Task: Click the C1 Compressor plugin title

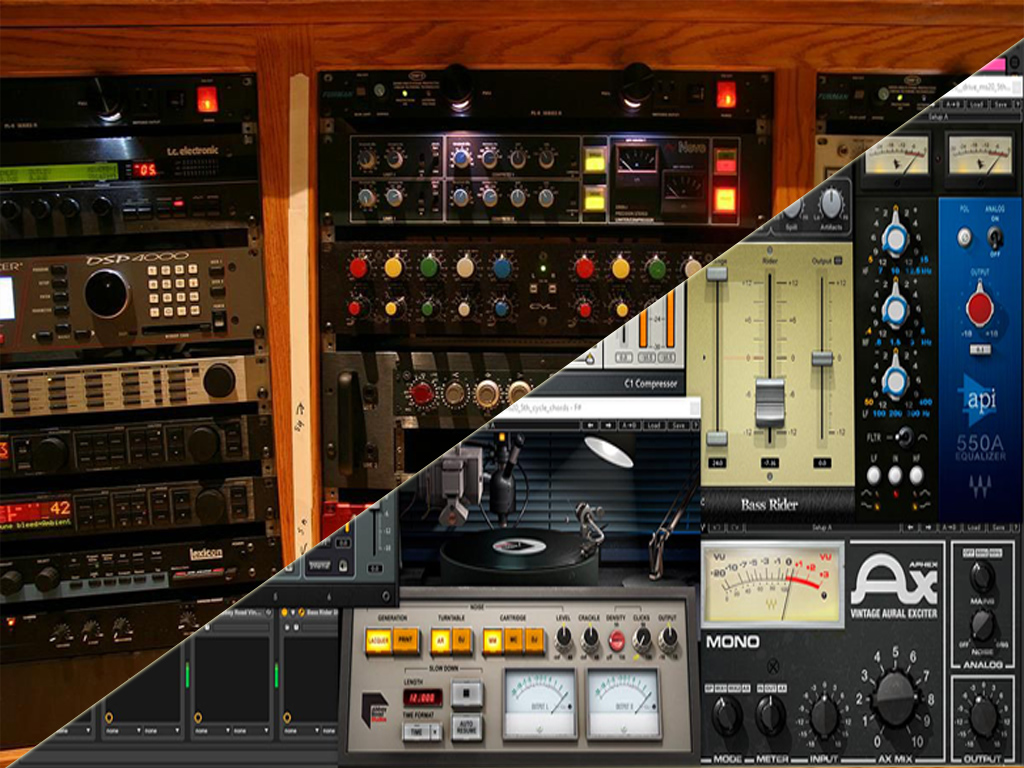Action: click(x=651, y=384)
